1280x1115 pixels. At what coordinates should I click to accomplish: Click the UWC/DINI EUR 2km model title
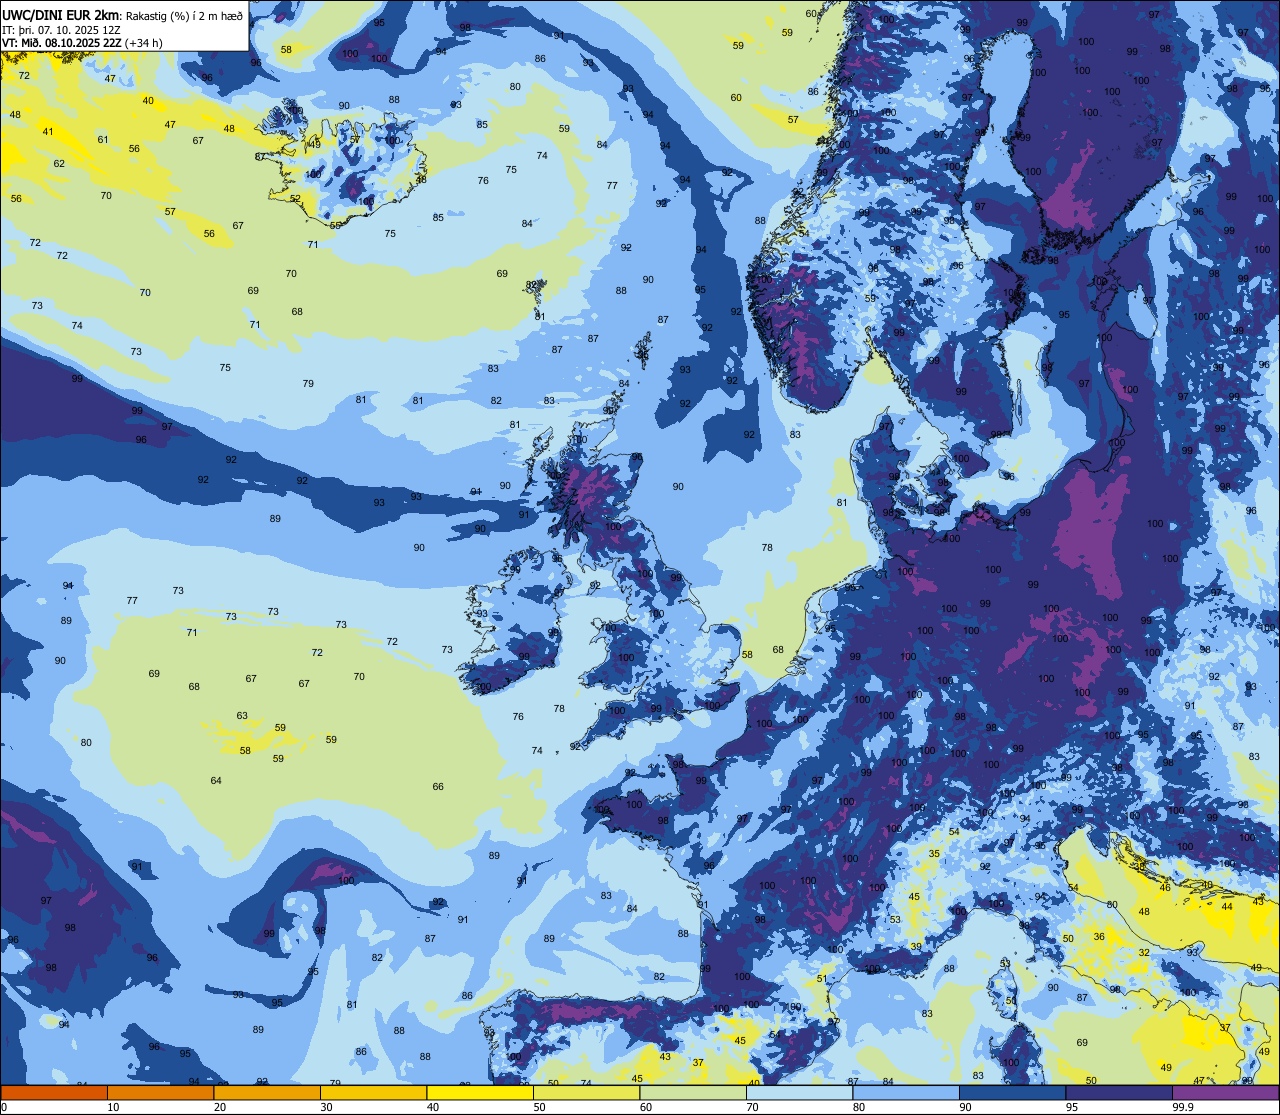click(x=61, y=14)
